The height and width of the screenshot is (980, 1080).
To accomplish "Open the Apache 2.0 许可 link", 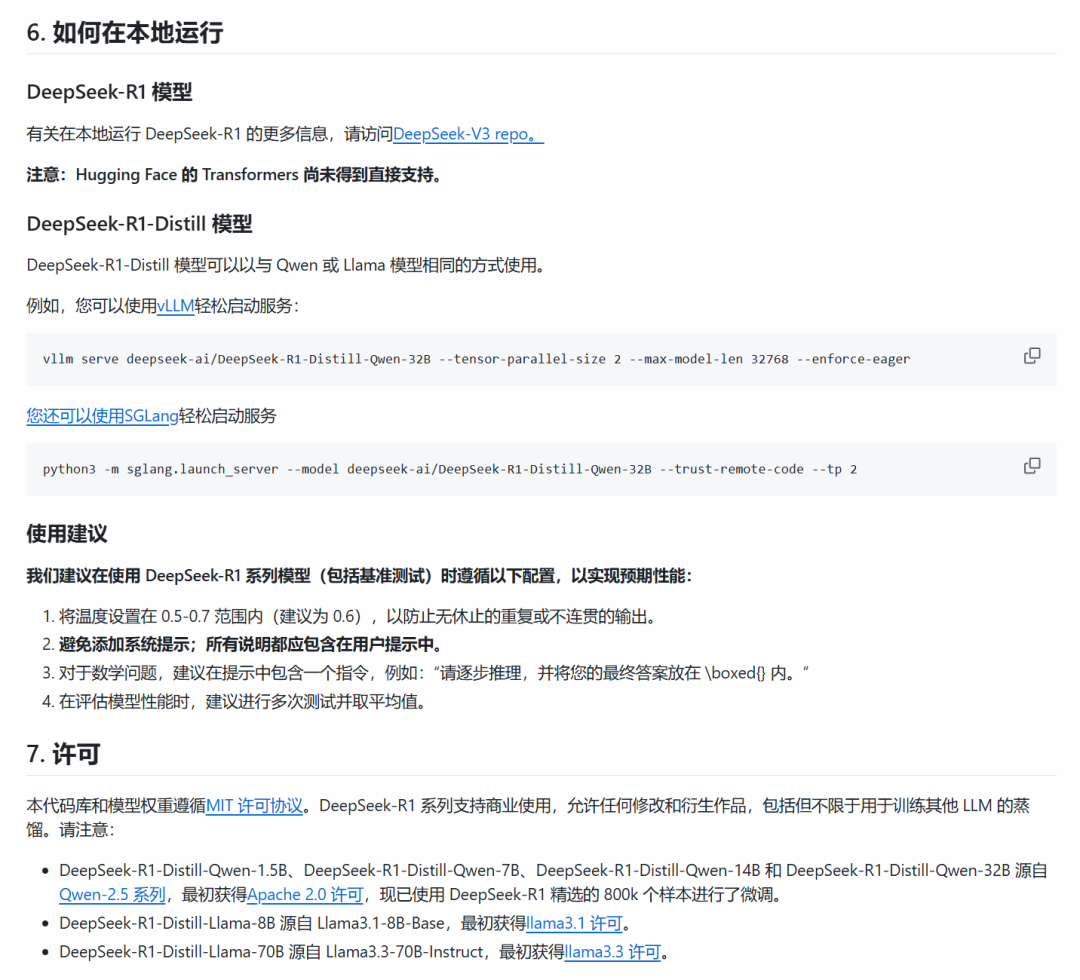I will [x=302, y=895].
